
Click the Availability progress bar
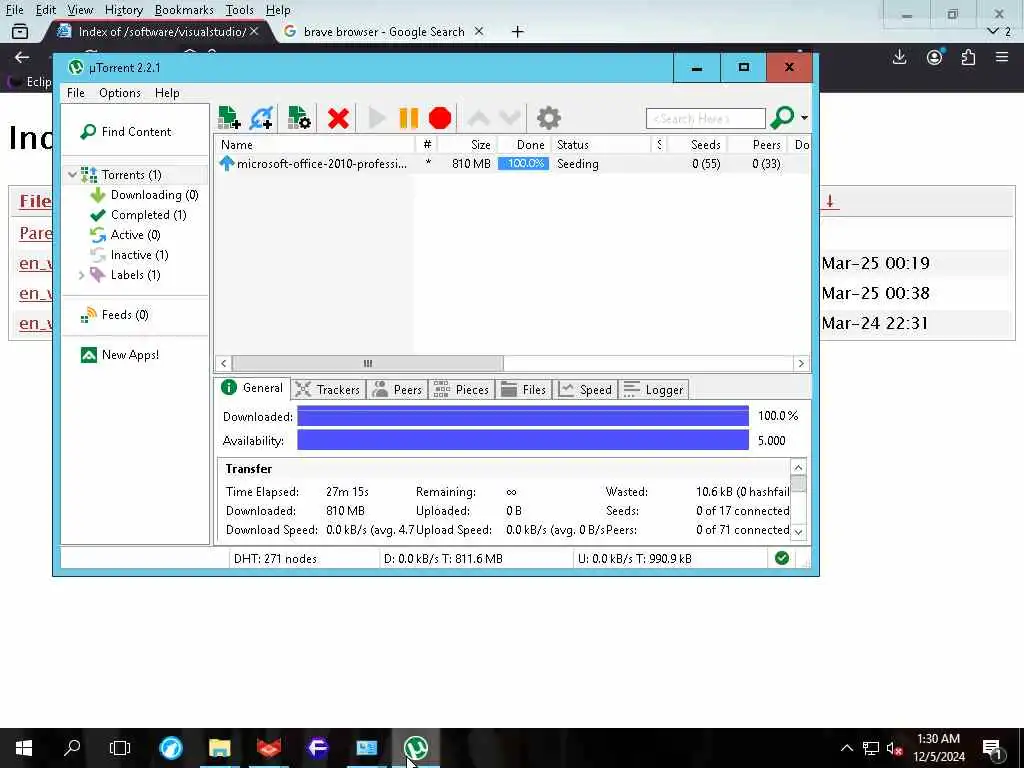click(x=522, y=440)
